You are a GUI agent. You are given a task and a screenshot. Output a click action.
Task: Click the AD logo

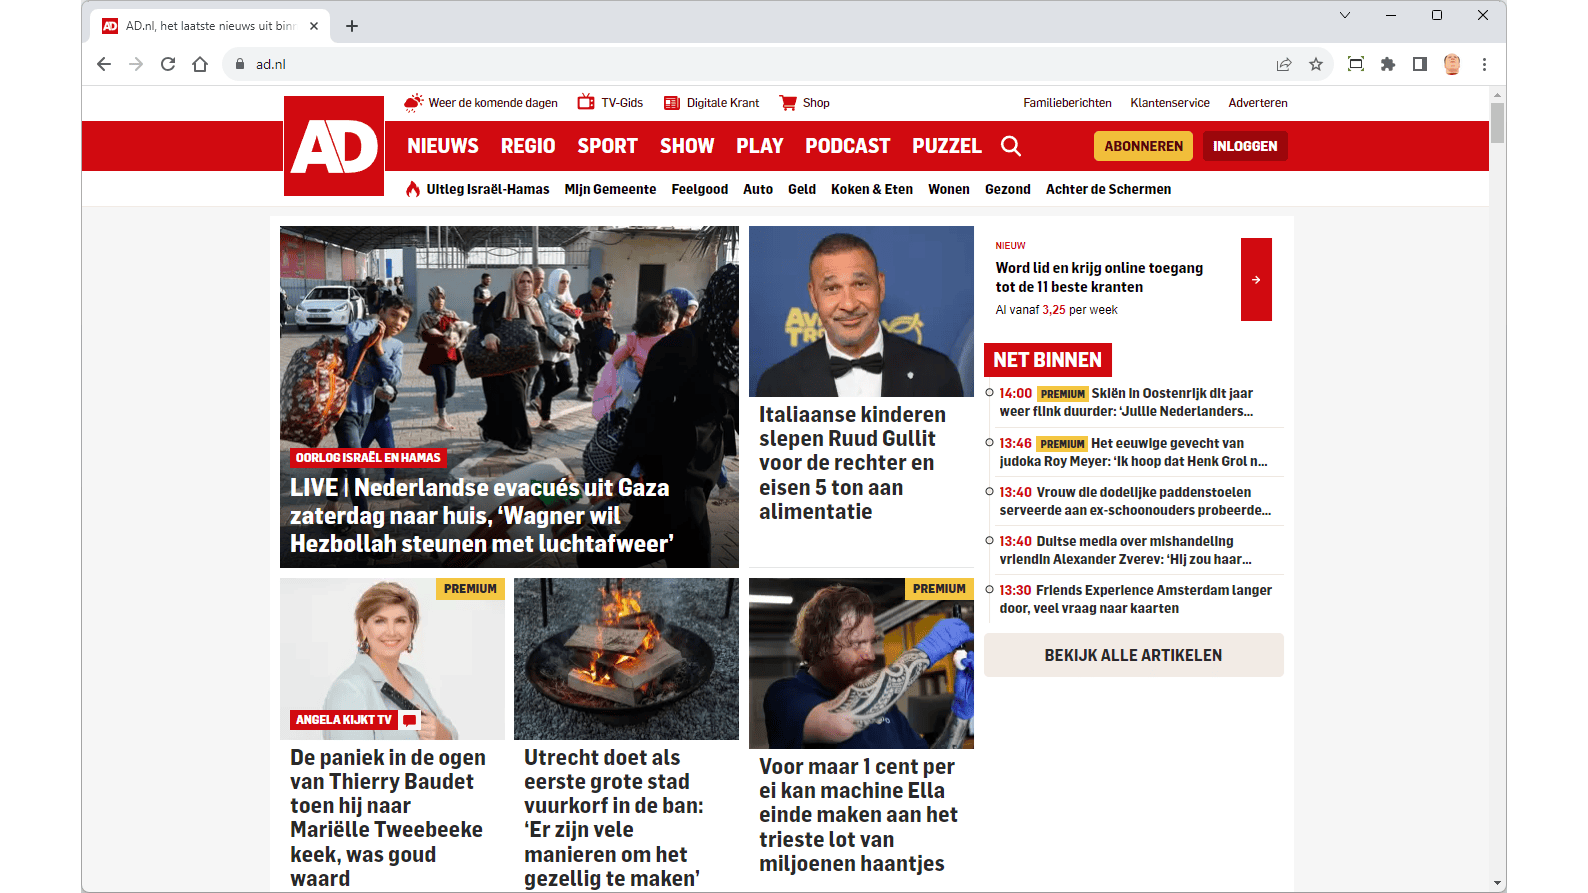point(334,146)
